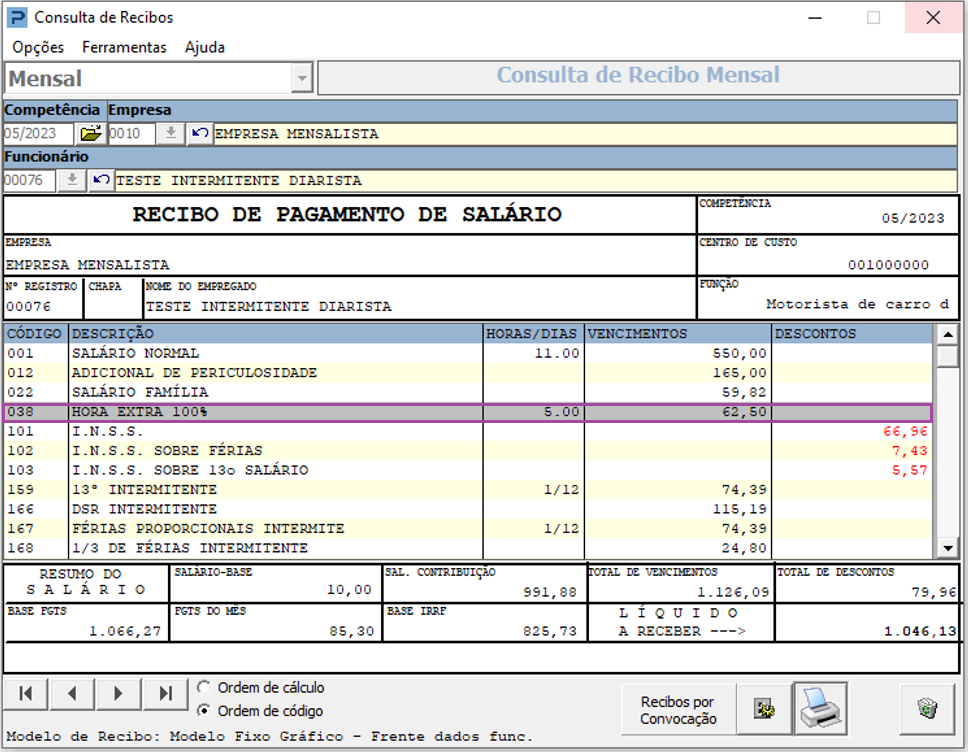Viewport: 968px width, 752px height.
Task: Select the I.N.S.S. SOBRE FÉRIAS row
Action: (x=468, y=451)
